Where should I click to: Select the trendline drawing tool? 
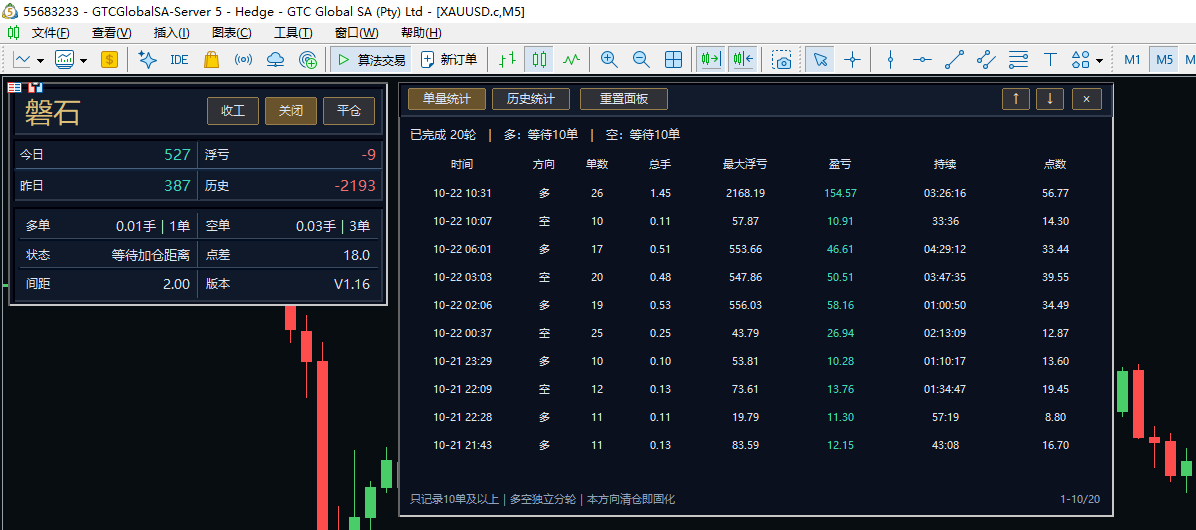coord(954,59)
